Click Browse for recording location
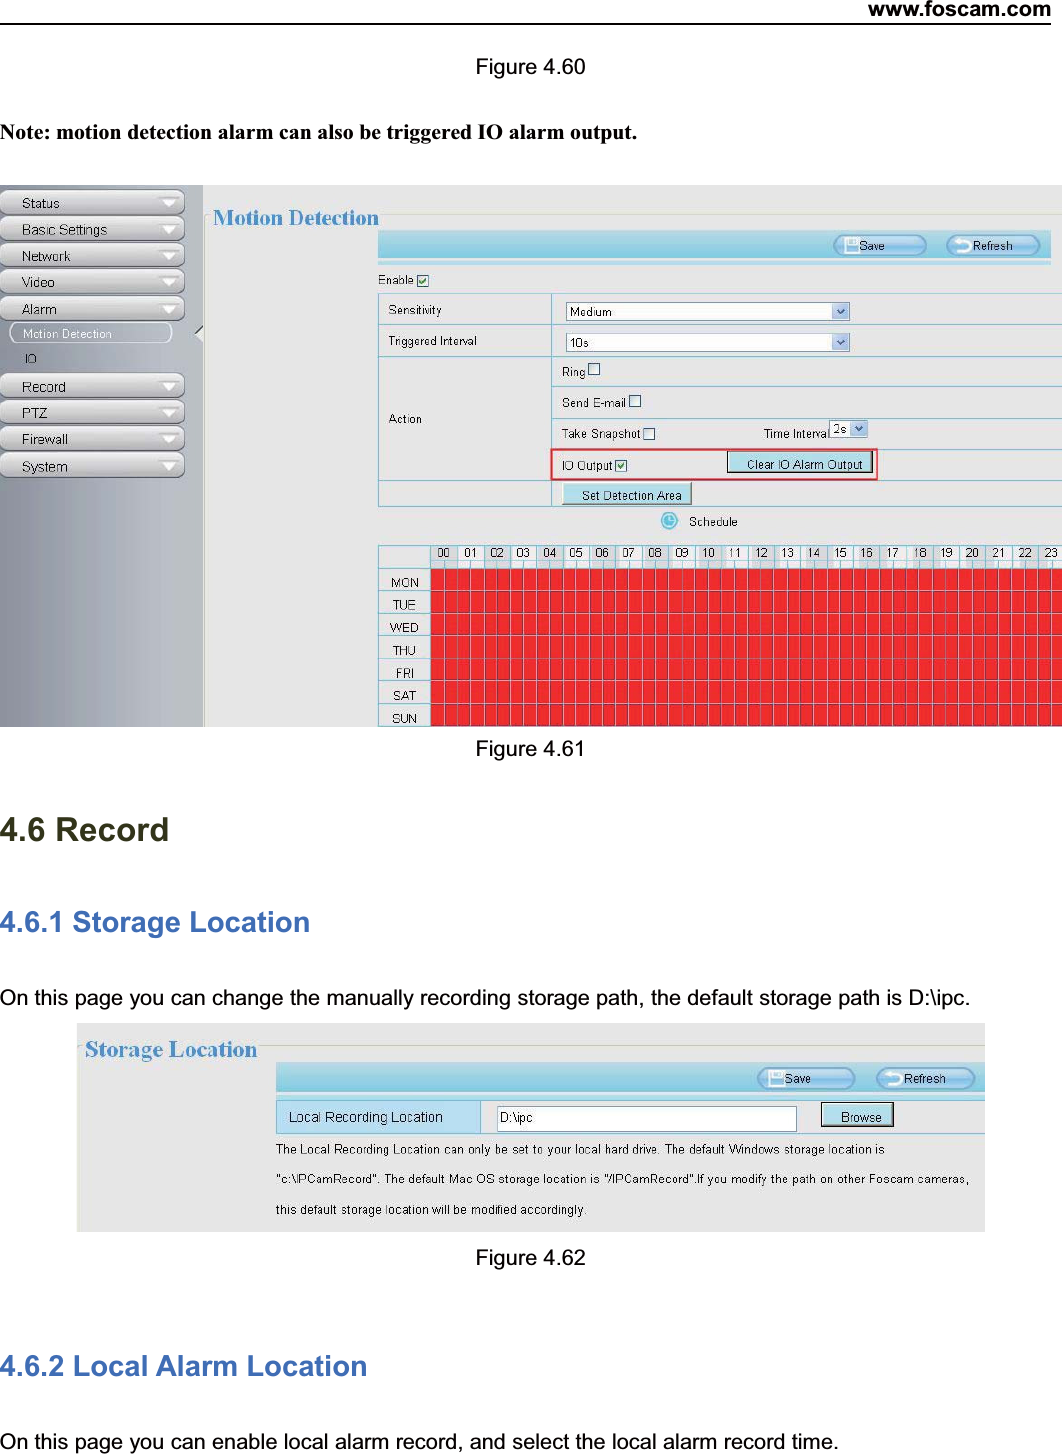Viewport: 1062px width, 1454px height. [857, 1116]
